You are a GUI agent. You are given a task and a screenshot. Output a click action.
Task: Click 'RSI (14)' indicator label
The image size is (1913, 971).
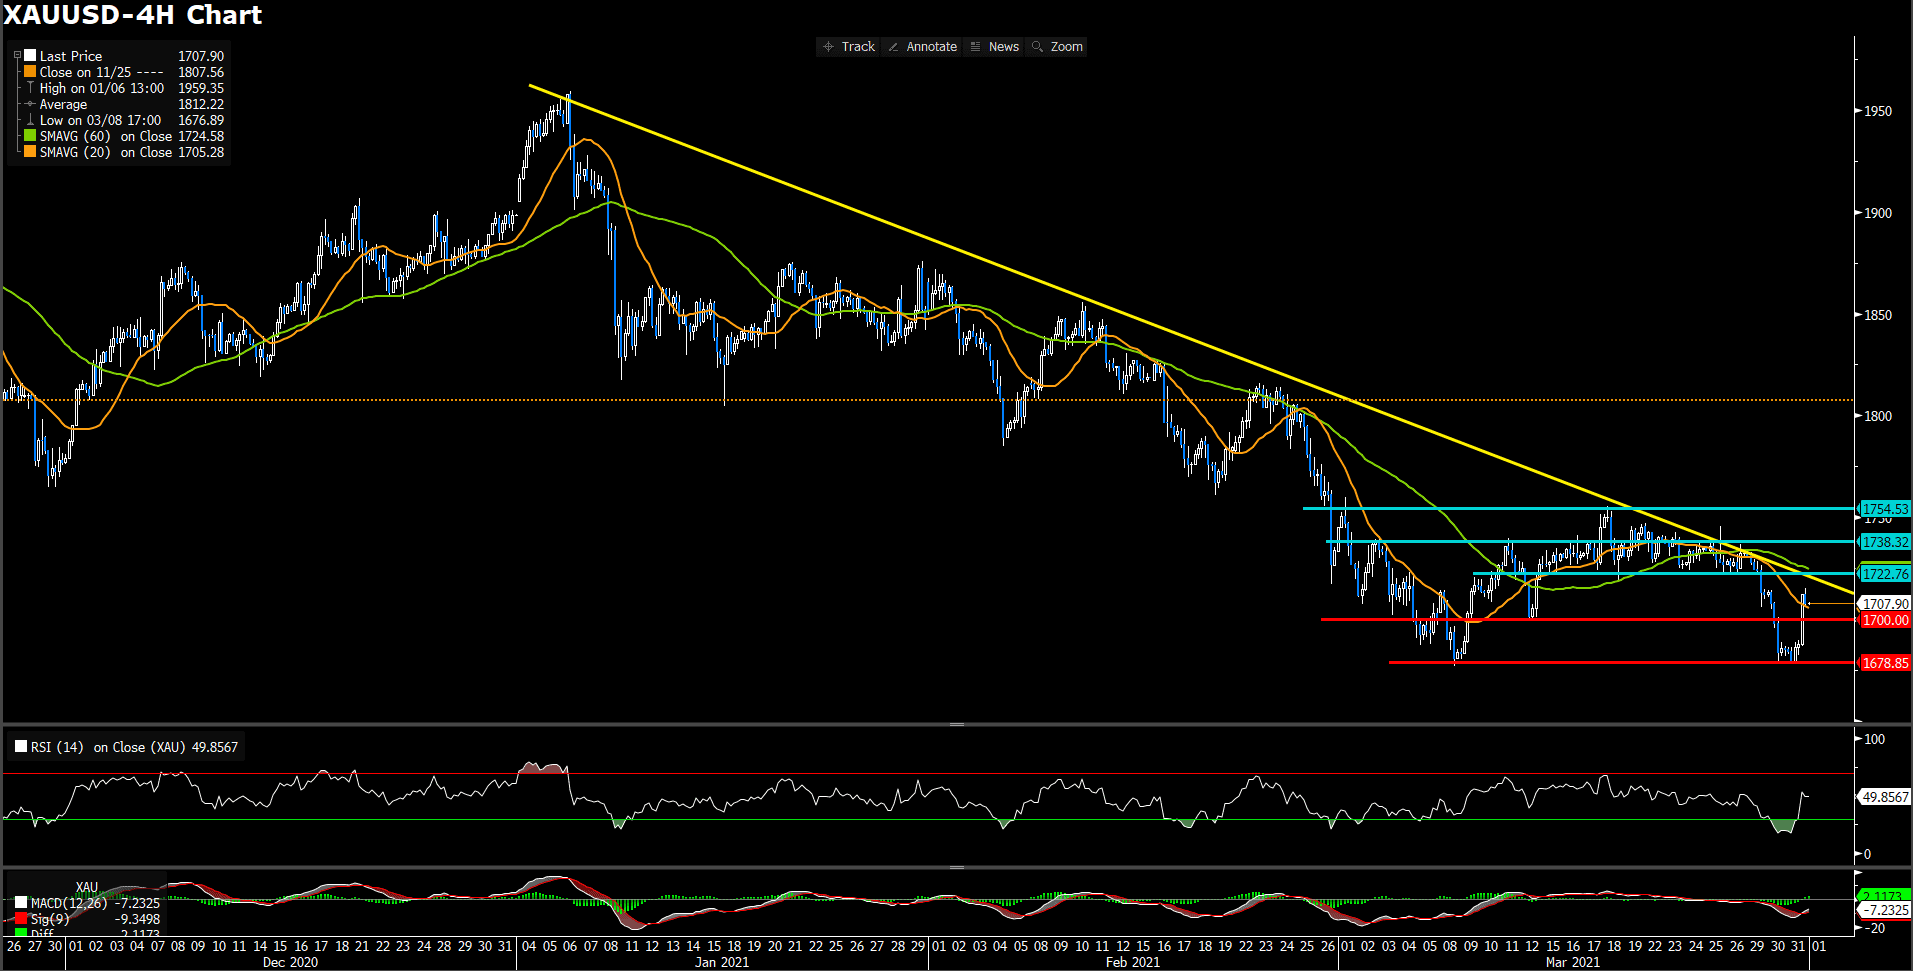pyautogui.click(x=57, y=747)
